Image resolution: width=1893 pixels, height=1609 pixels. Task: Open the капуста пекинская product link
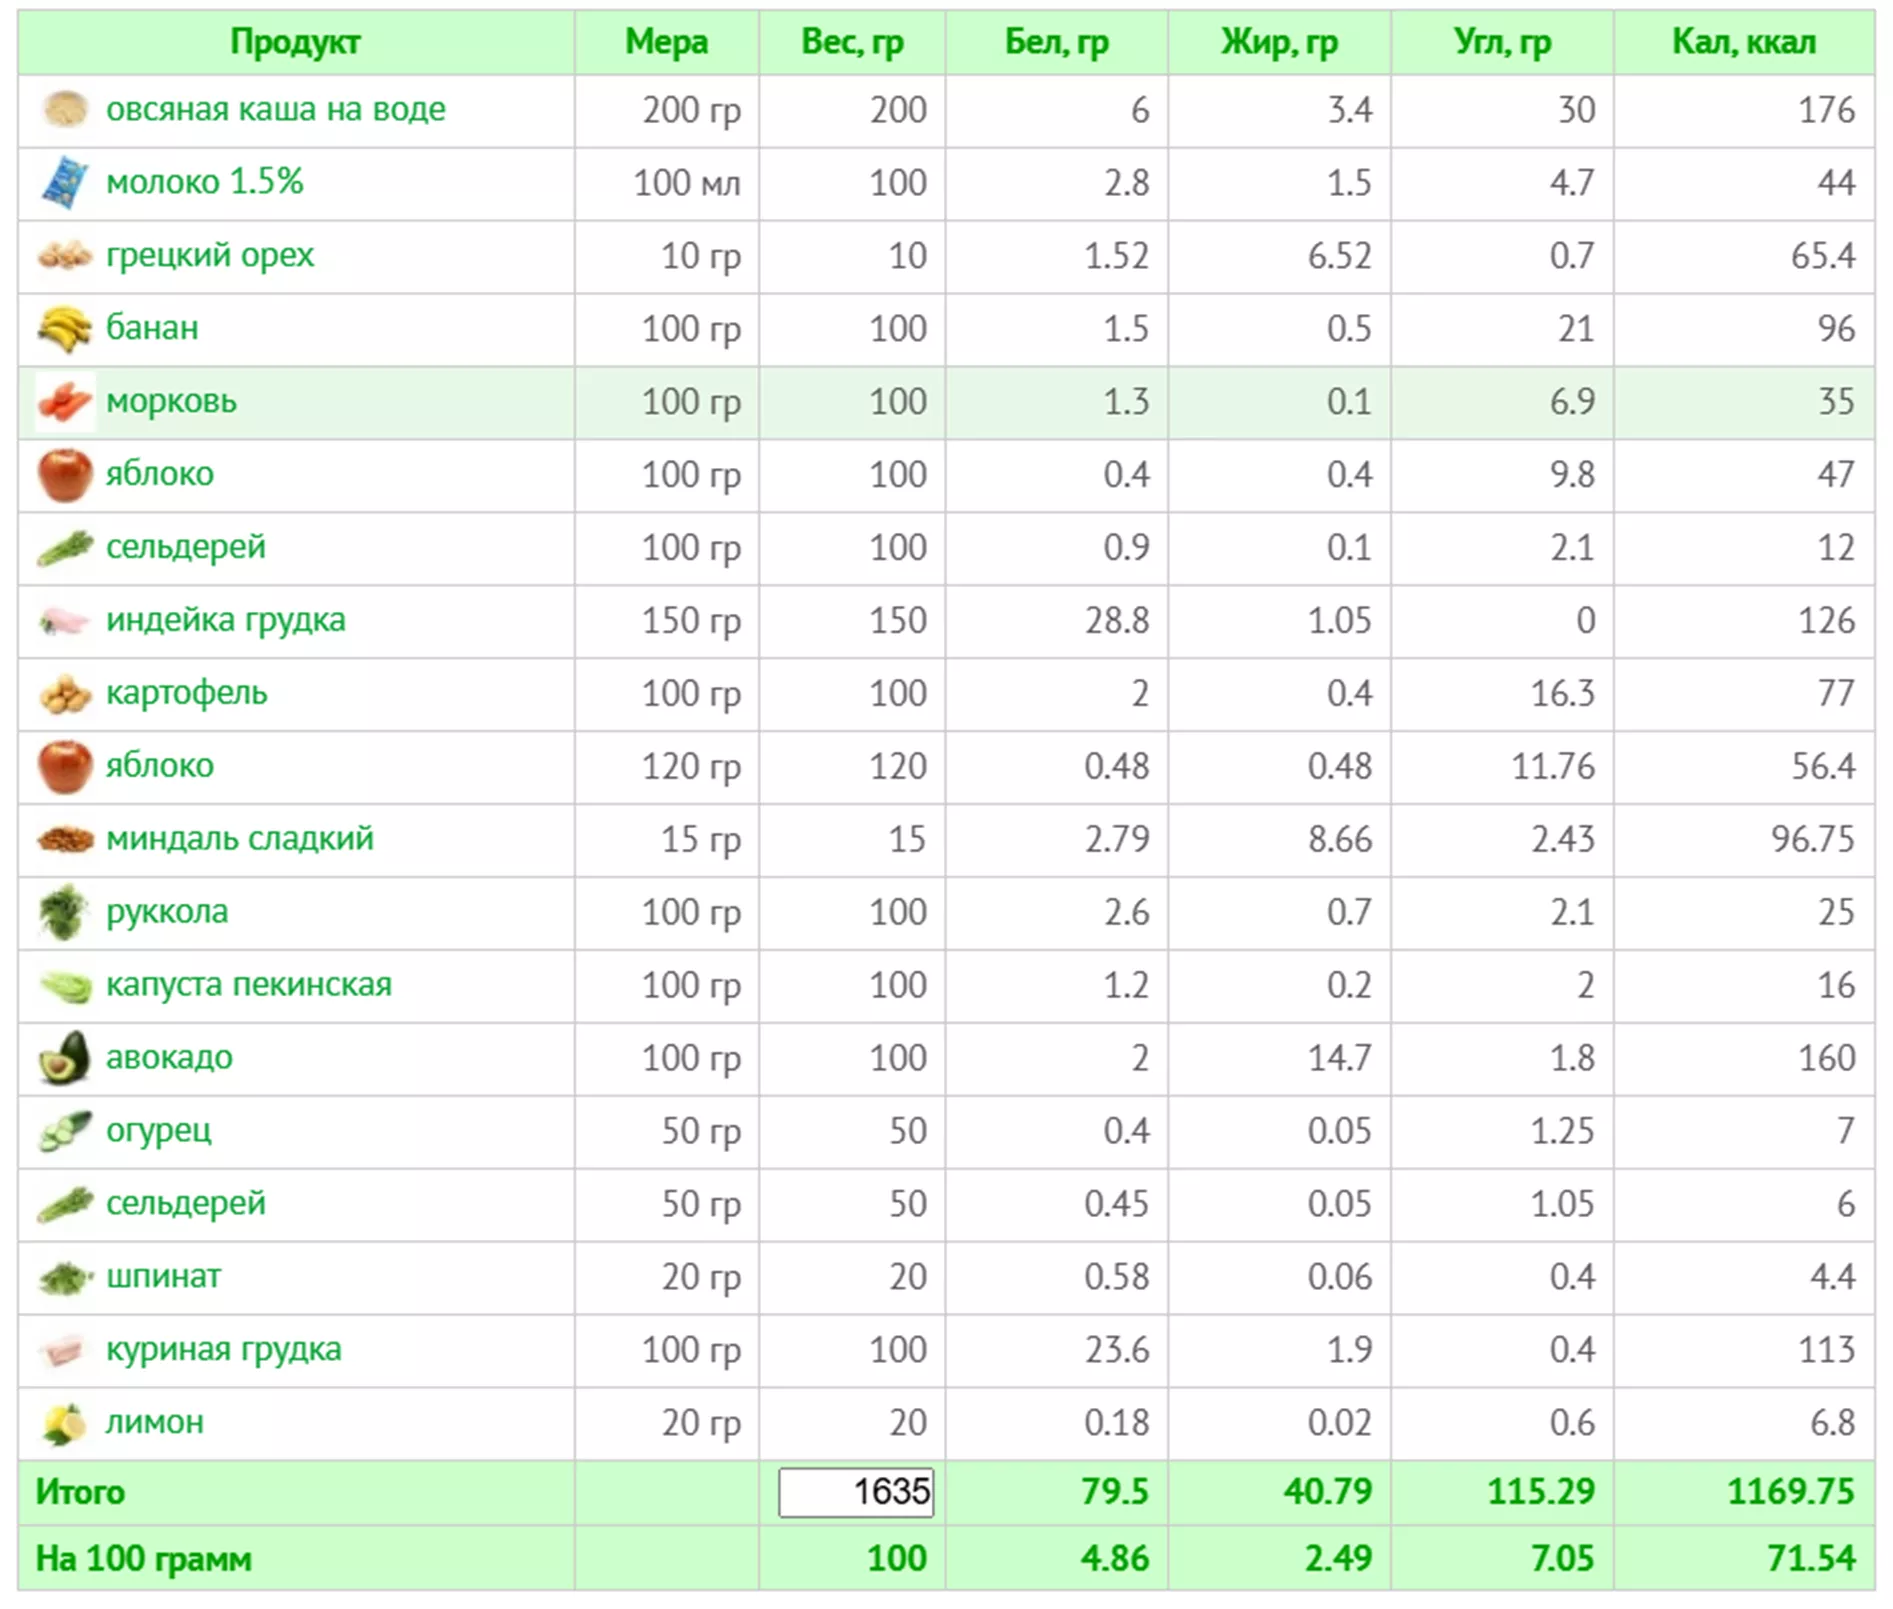pos(248,984)
